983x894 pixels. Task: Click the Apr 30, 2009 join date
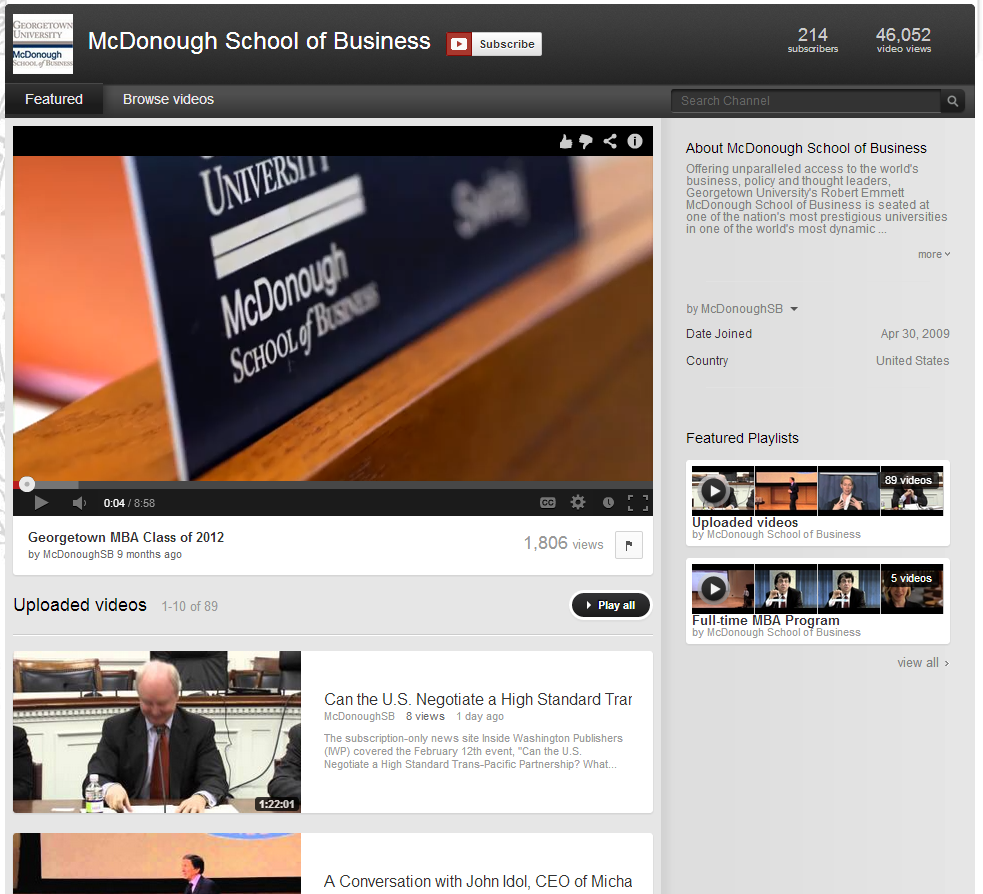point(915,334)
